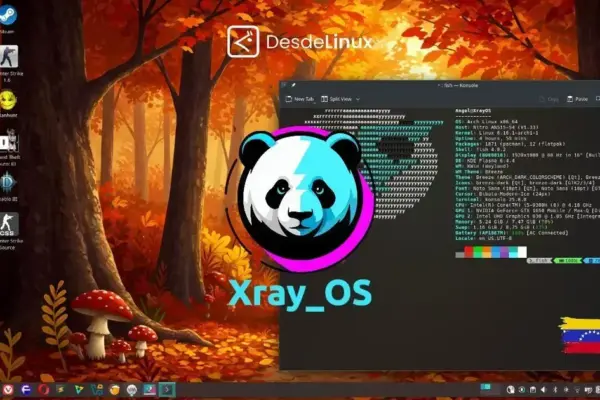Click the 'GPU 1: NVIDIA GeForce GTX' line

[527, 211]
